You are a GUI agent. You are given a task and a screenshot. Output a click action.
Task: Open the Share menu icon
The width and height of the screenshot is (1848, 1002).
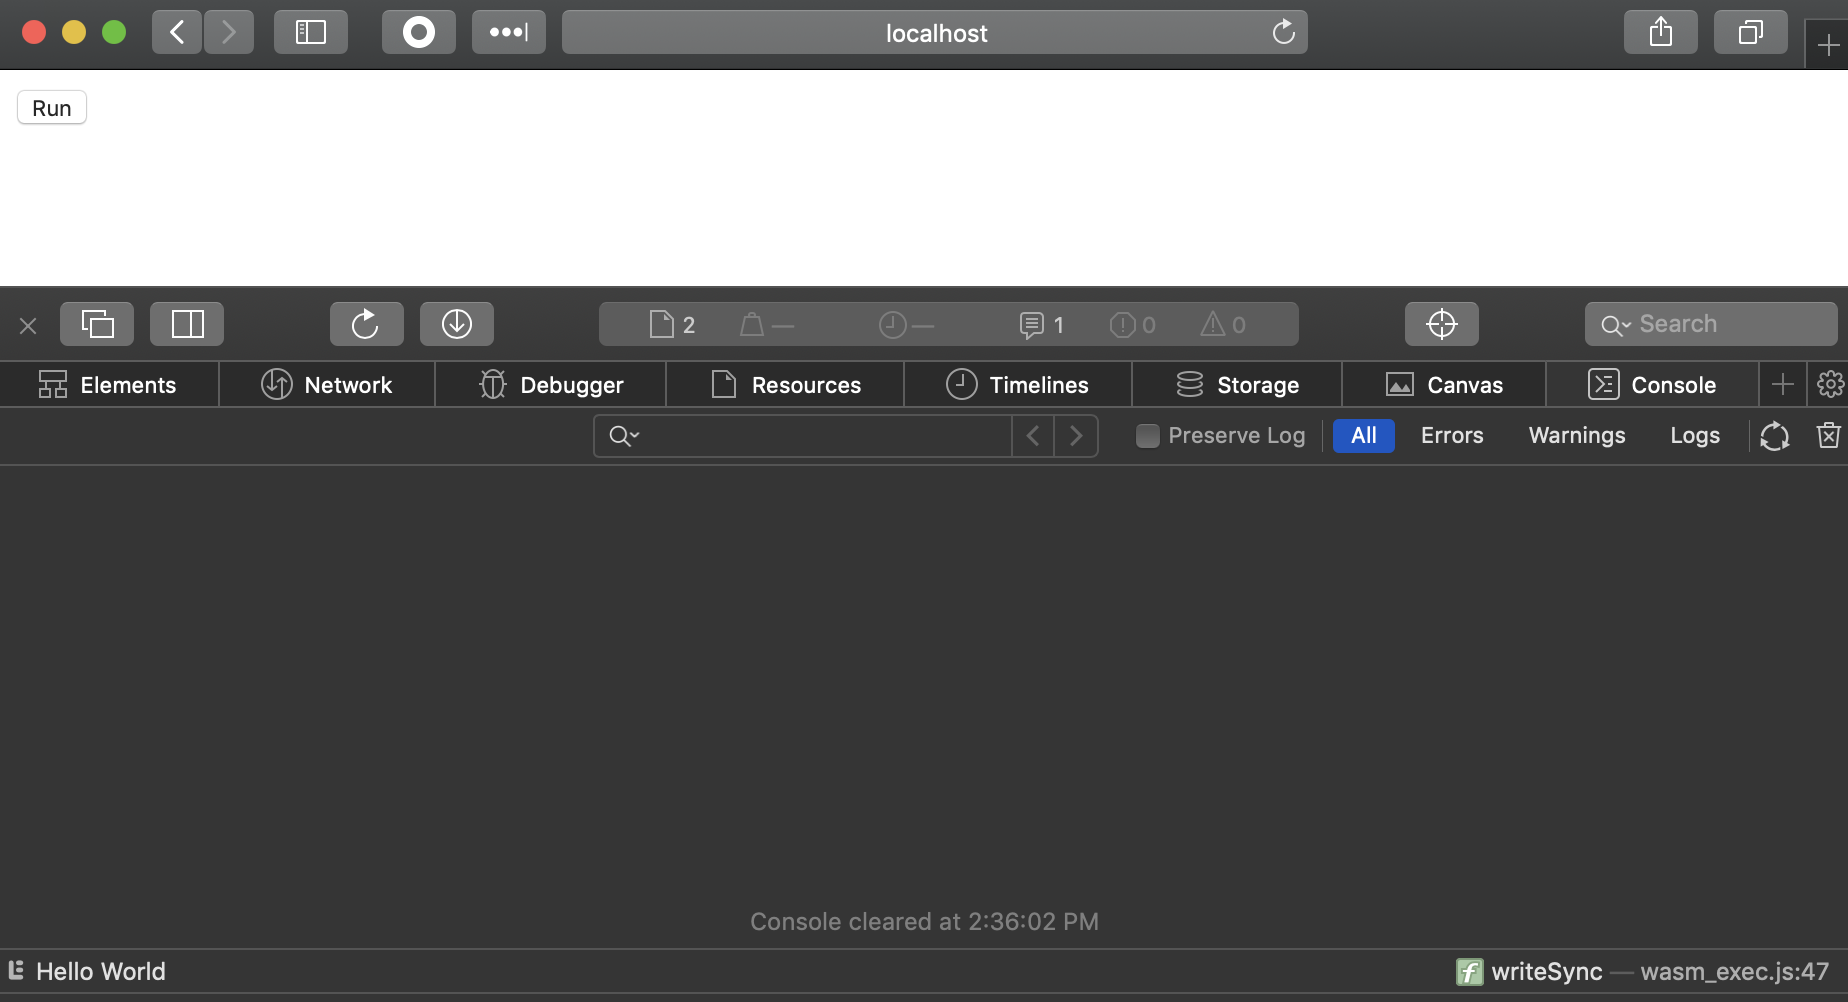pyautogui.click(x=1661, y=32)
